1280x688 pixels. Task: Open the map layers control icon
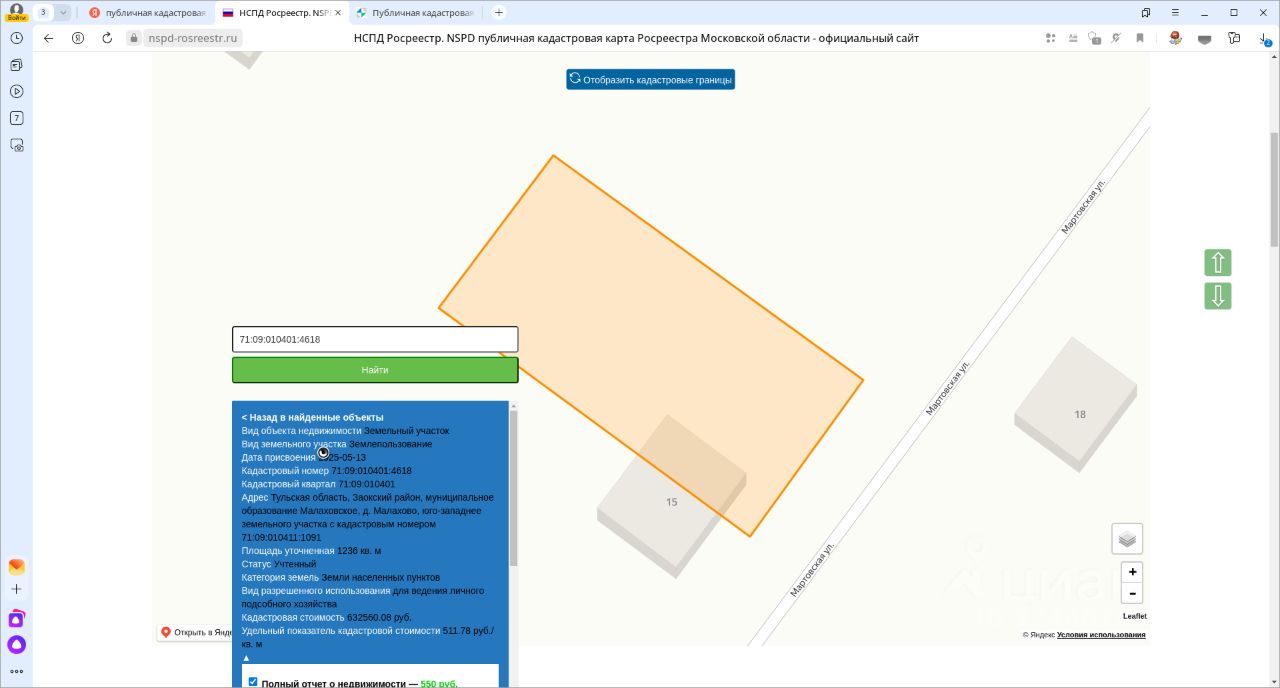pos(1127,539)
